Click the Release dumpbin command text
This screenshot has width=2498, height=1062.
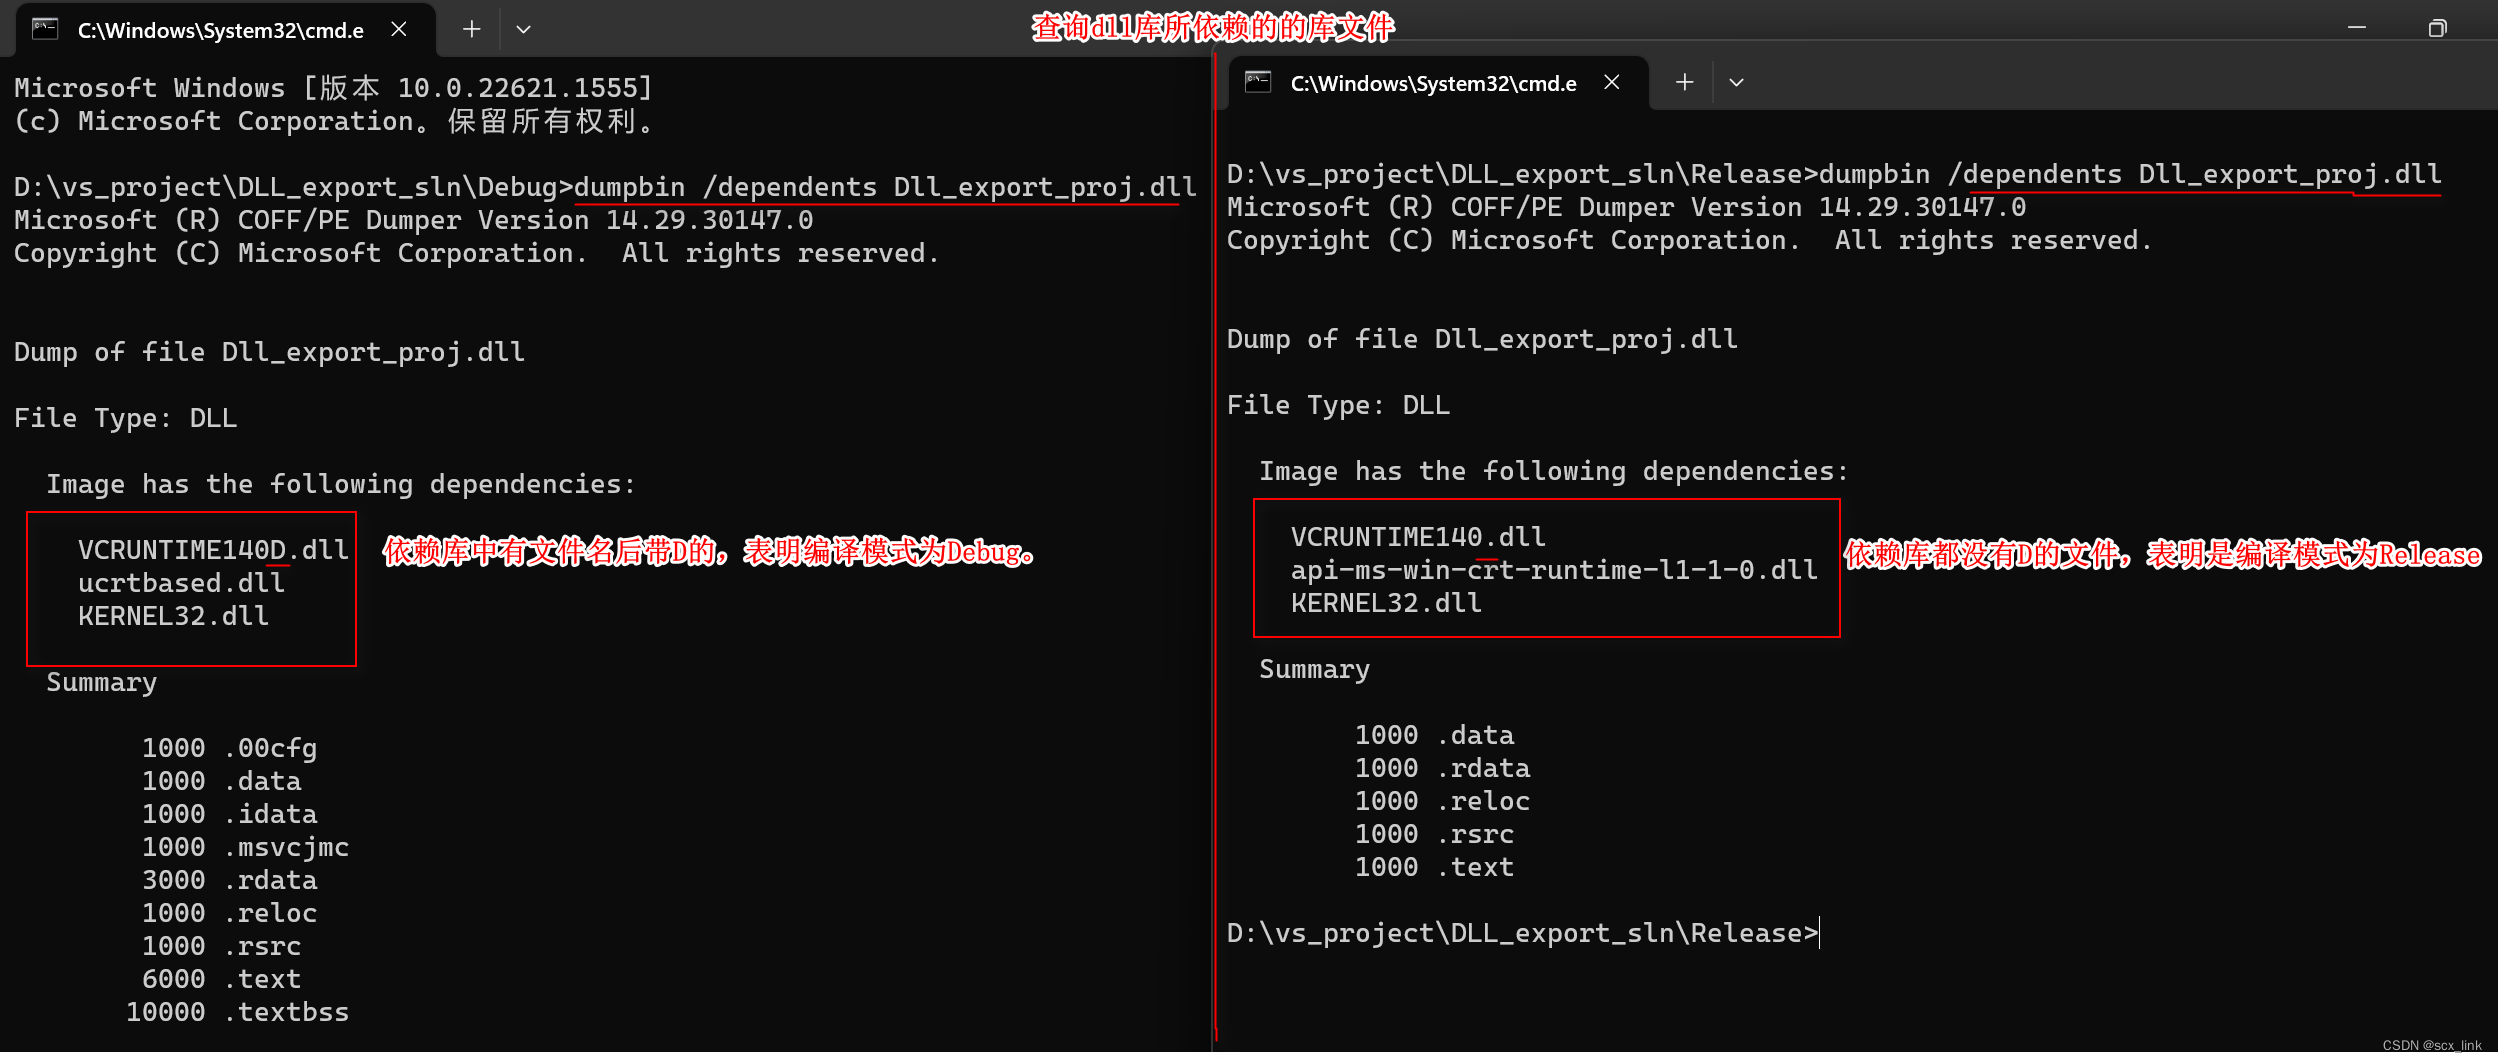[x=2130, y=174]
